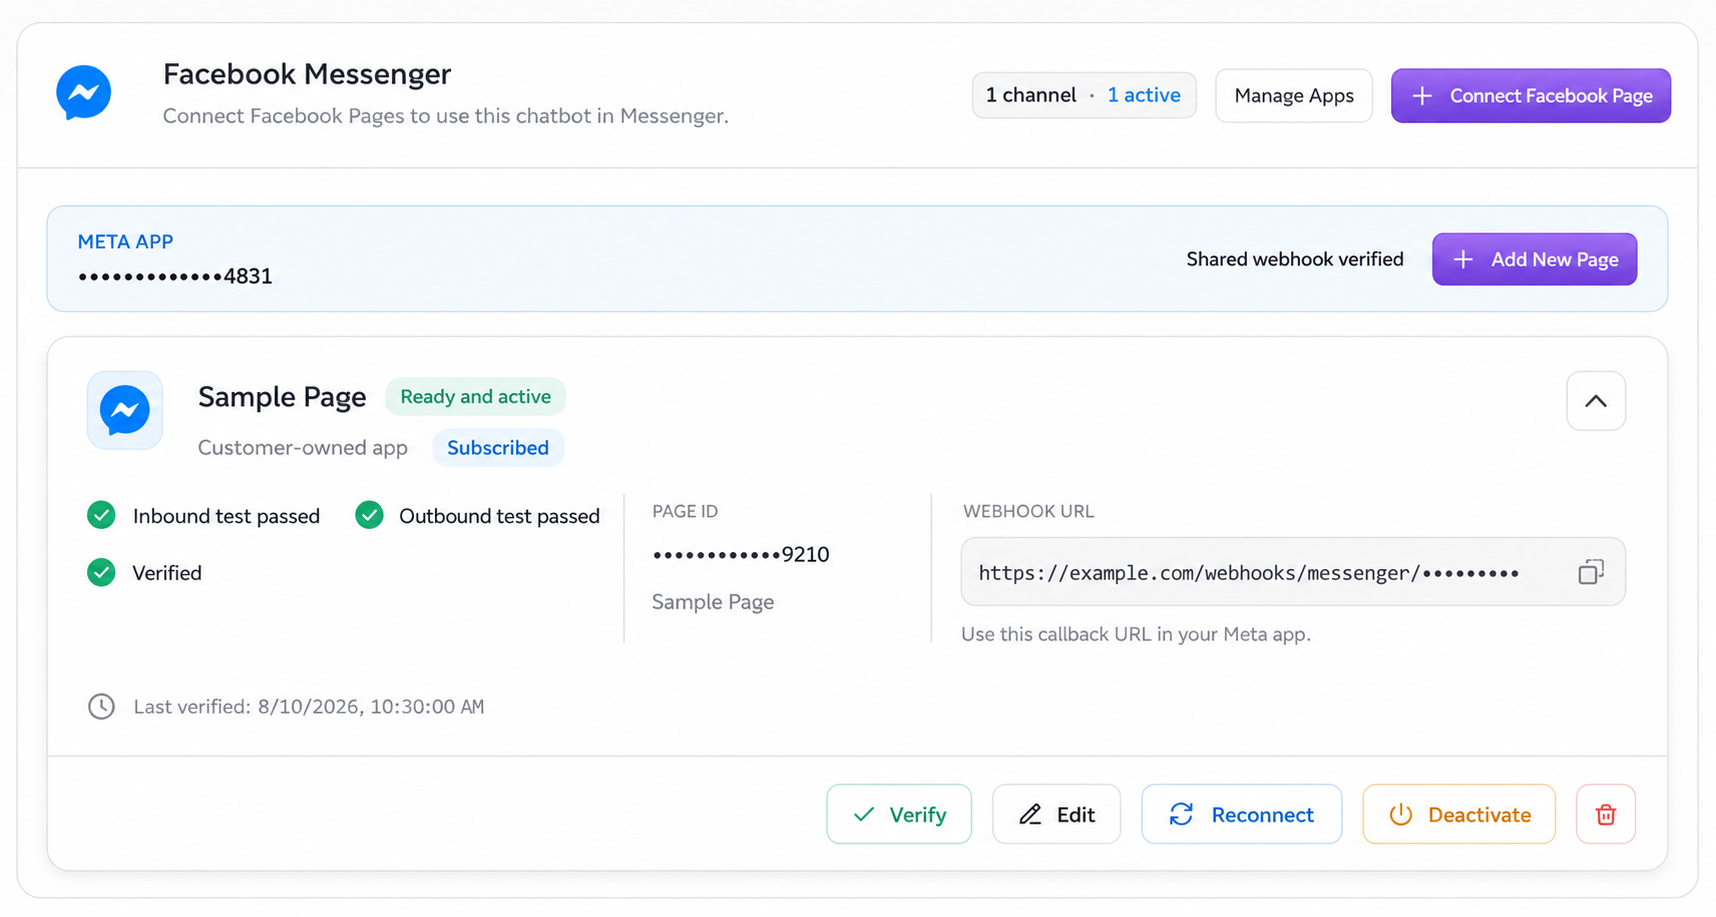This screenshot has height=917, width=1716.
Task: Delete Sample Page using the trash button
Action: pyautogui.click(x=1606, y=814)
